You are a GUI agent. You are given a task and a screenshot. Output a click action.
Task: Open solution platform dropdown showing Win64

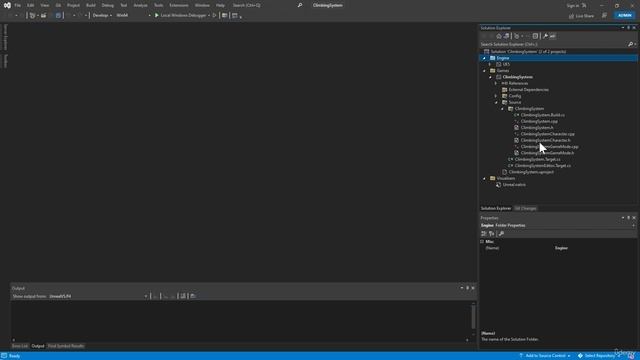133,15
